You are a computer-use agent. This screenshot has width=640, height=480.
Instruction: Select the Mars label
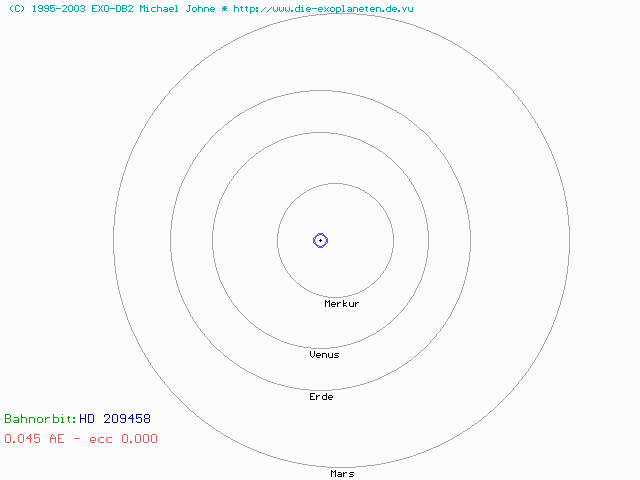(342, 474)
